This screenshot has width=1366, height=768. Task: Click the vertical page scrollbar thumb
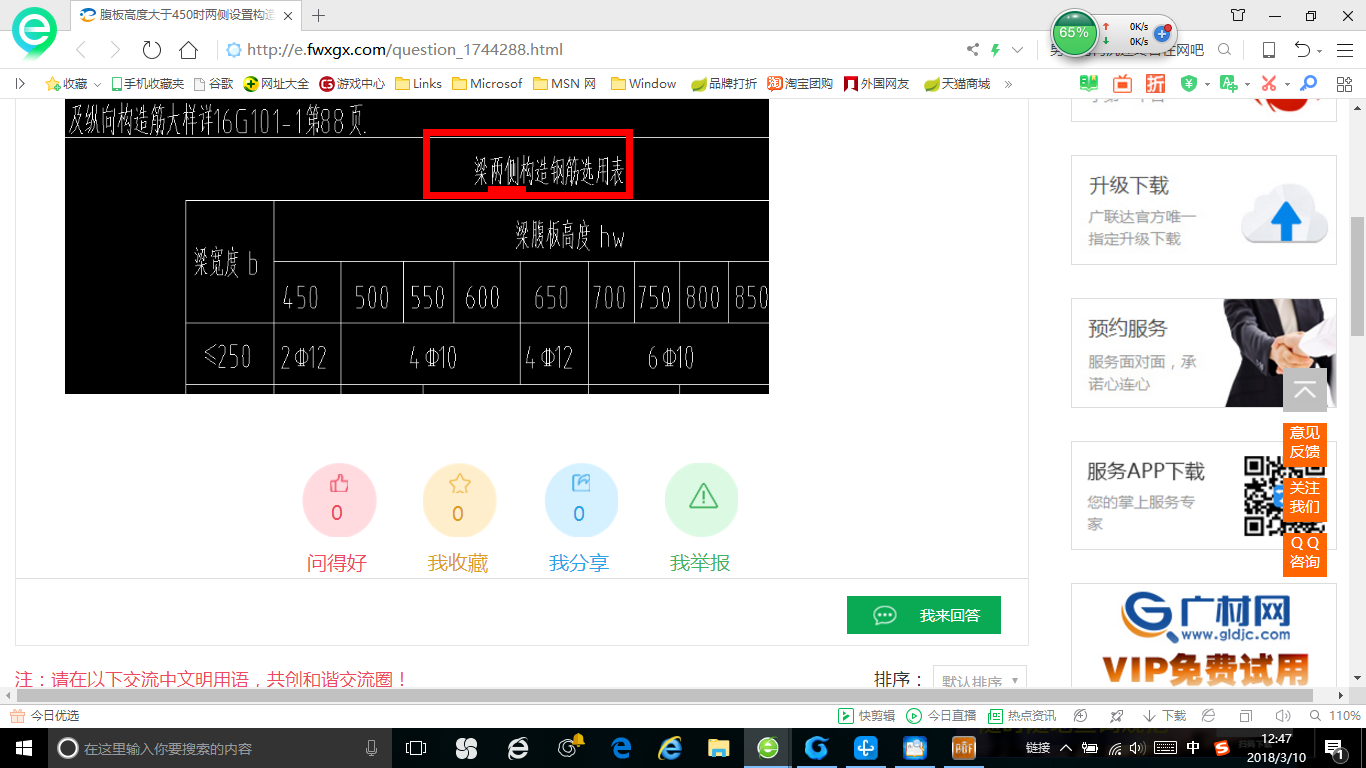point(1357,276)
